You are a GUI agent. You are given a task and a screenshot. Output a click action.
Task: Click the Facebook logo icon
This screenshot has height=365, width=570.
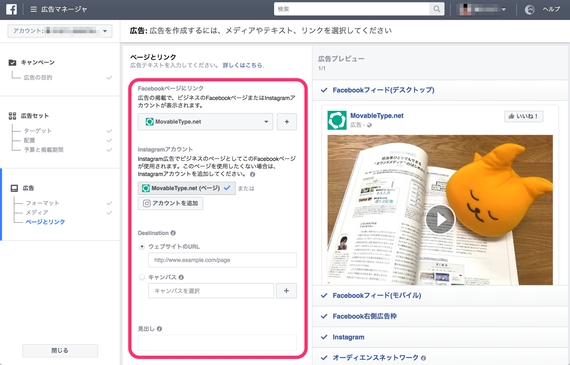[11, 9]
